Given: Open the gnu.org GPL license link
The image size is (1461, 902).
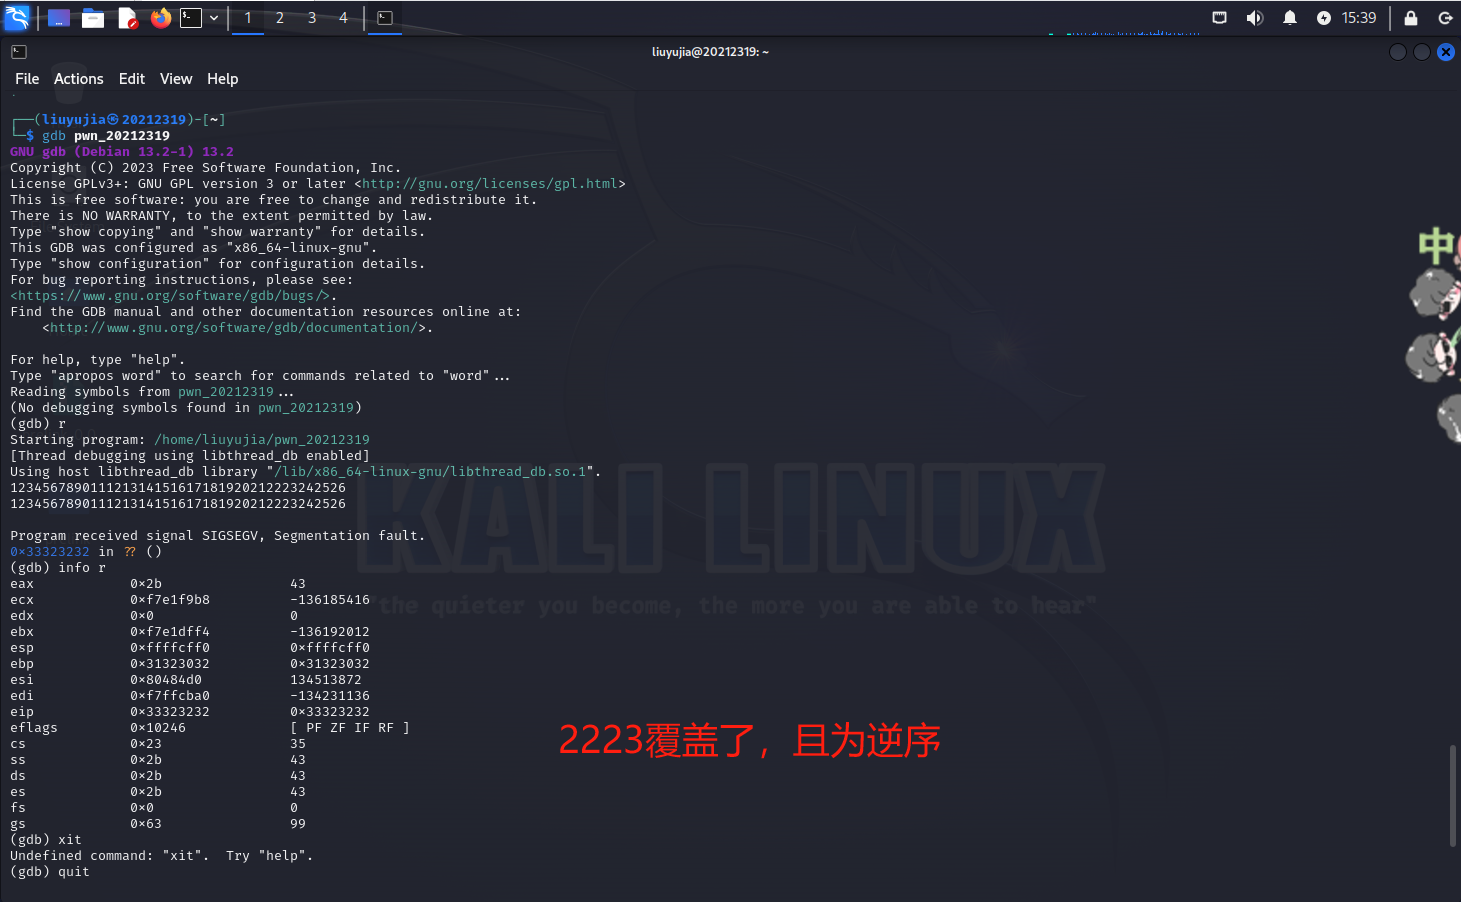Looking at the screenshot, I should click(x=492, y=183).
